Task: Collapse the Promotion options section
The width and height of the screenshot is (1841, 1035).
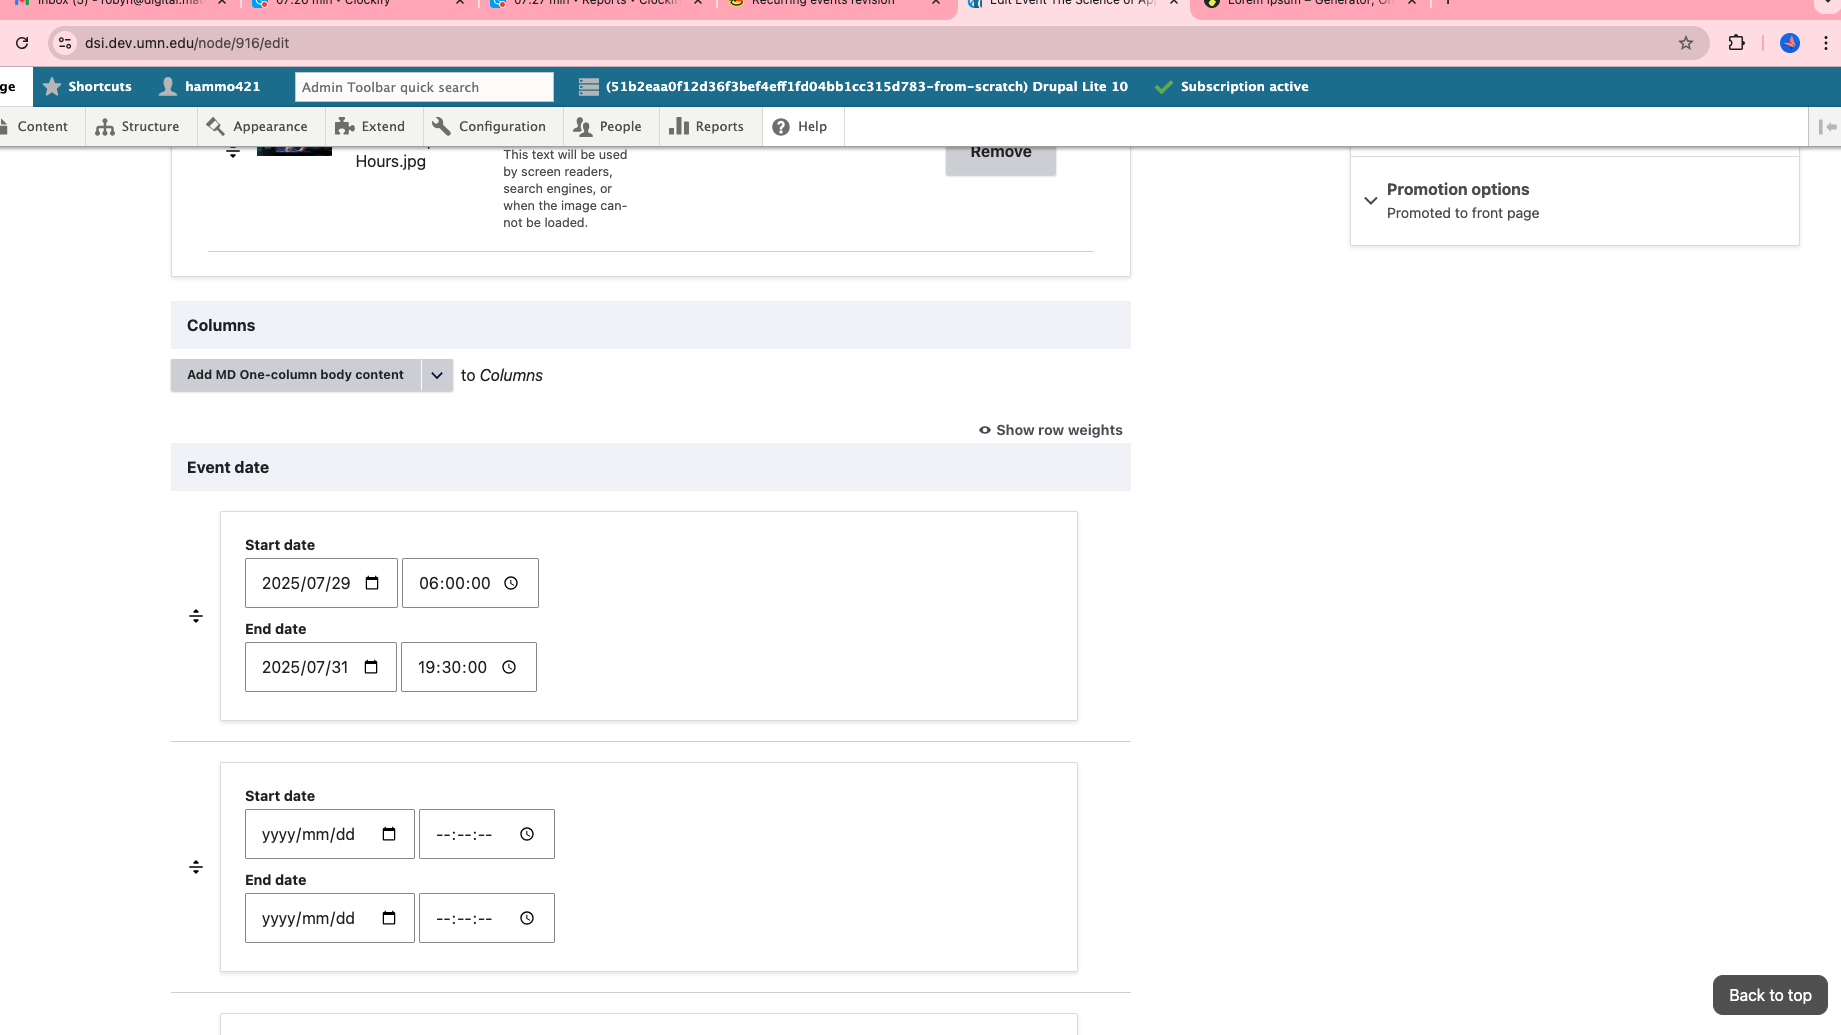Action: pos(1371,200)
